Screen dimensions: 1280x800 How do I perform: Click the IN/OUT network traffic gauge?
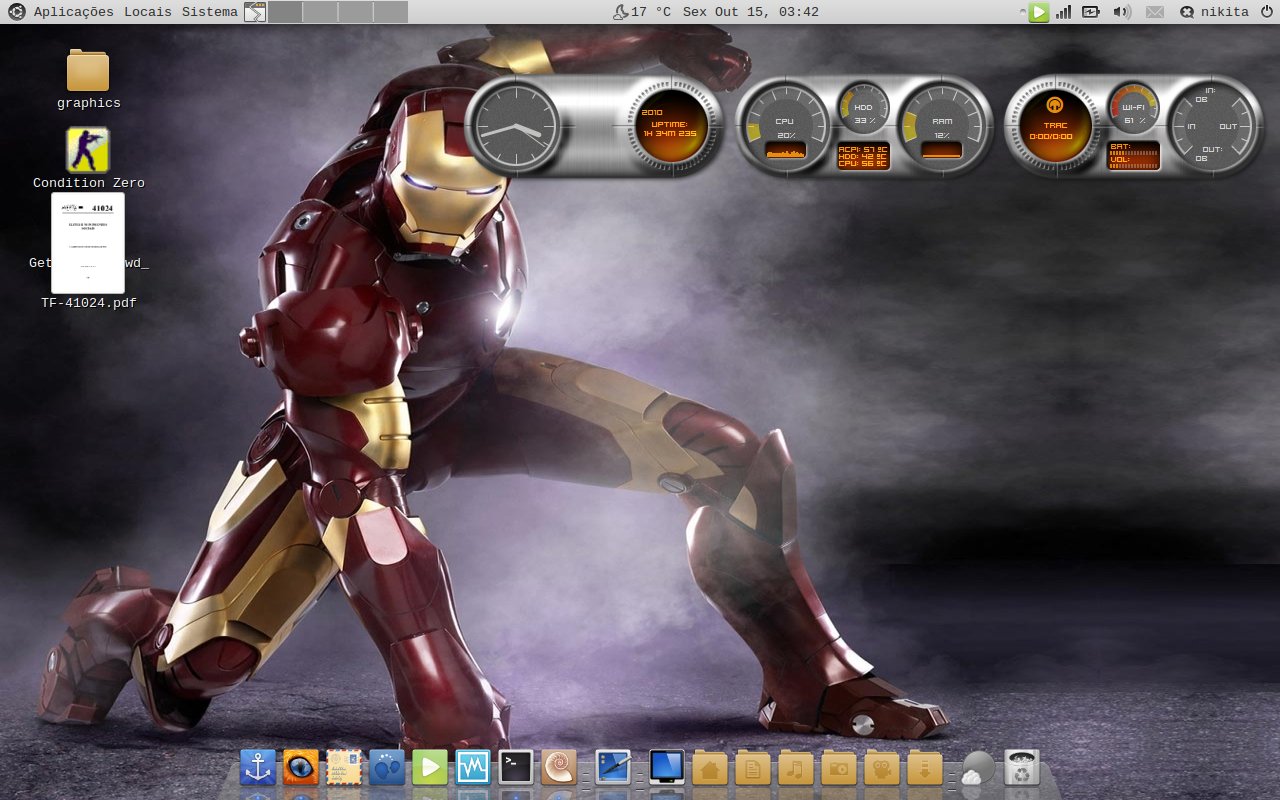click(x=1213, y=127)
